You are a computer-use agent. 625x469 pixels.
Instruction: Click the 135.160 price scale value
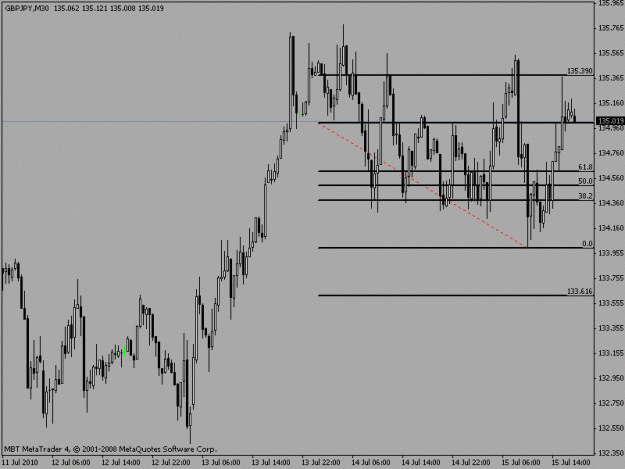(611, 103)
